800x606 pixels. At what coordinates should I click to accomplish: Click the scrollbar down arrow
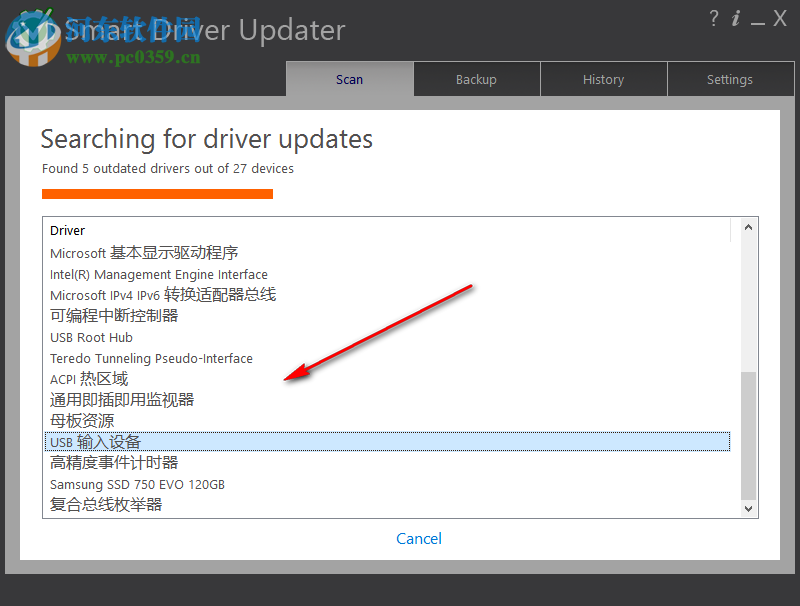click(x=748, y=508)
